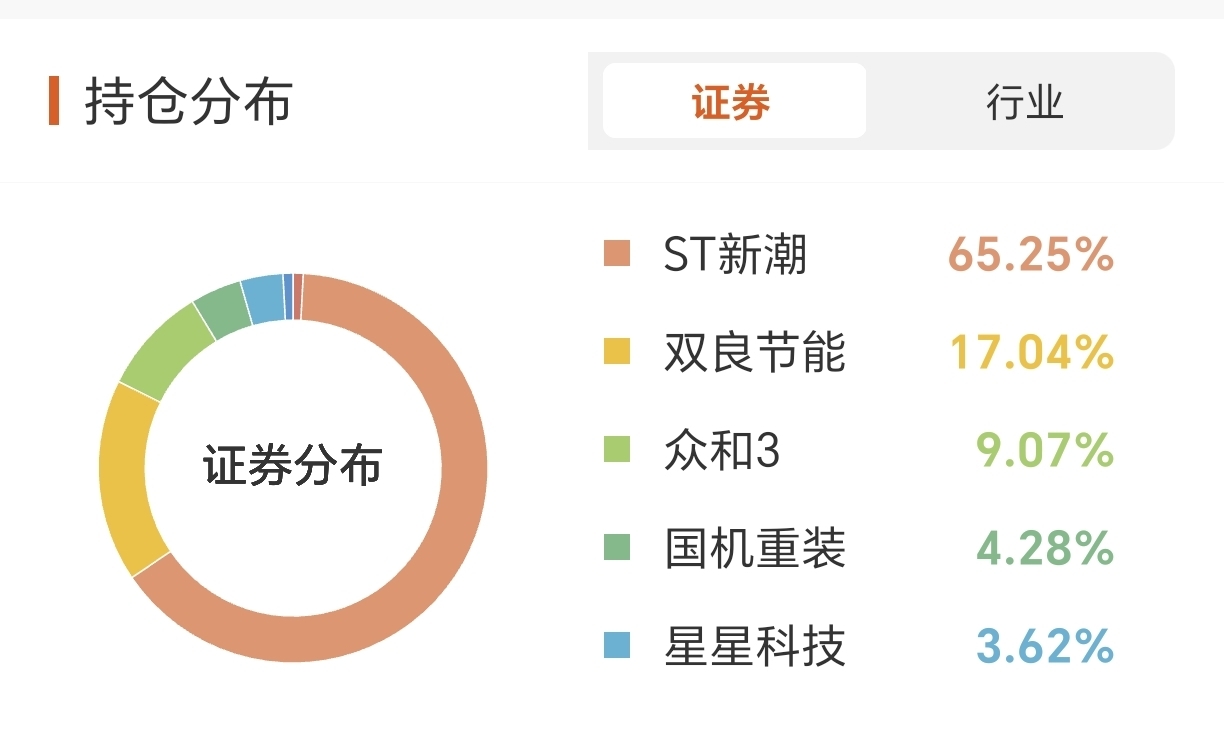Click the orange ST新潮 legend swatch

pyautogui.click(x=617, y=254)
